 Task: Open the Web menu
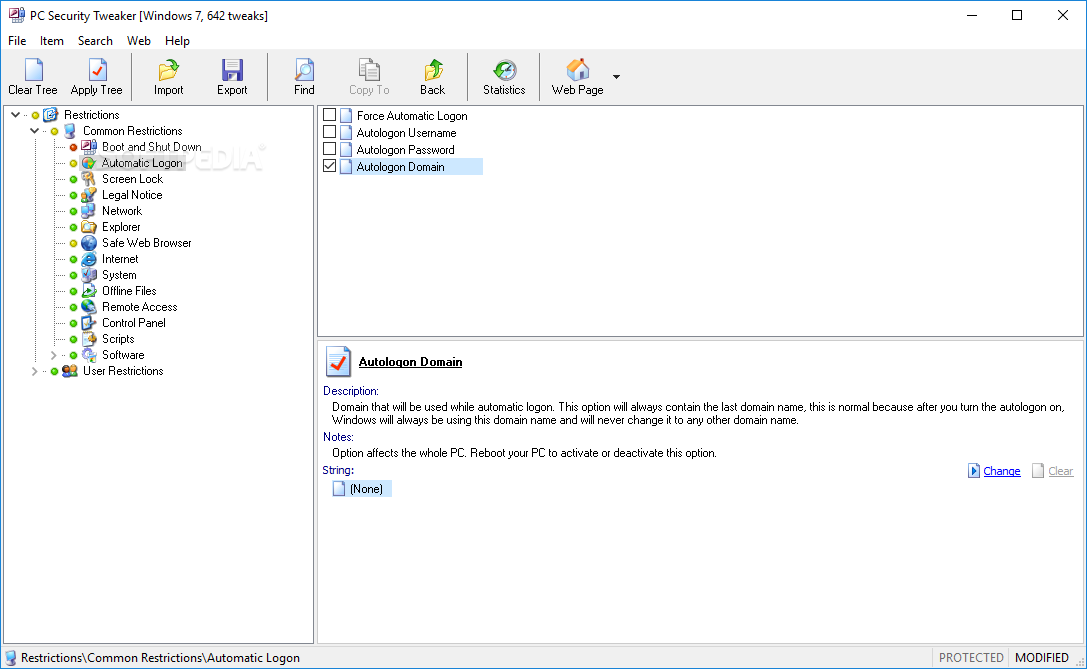click(x=139, y=41)
